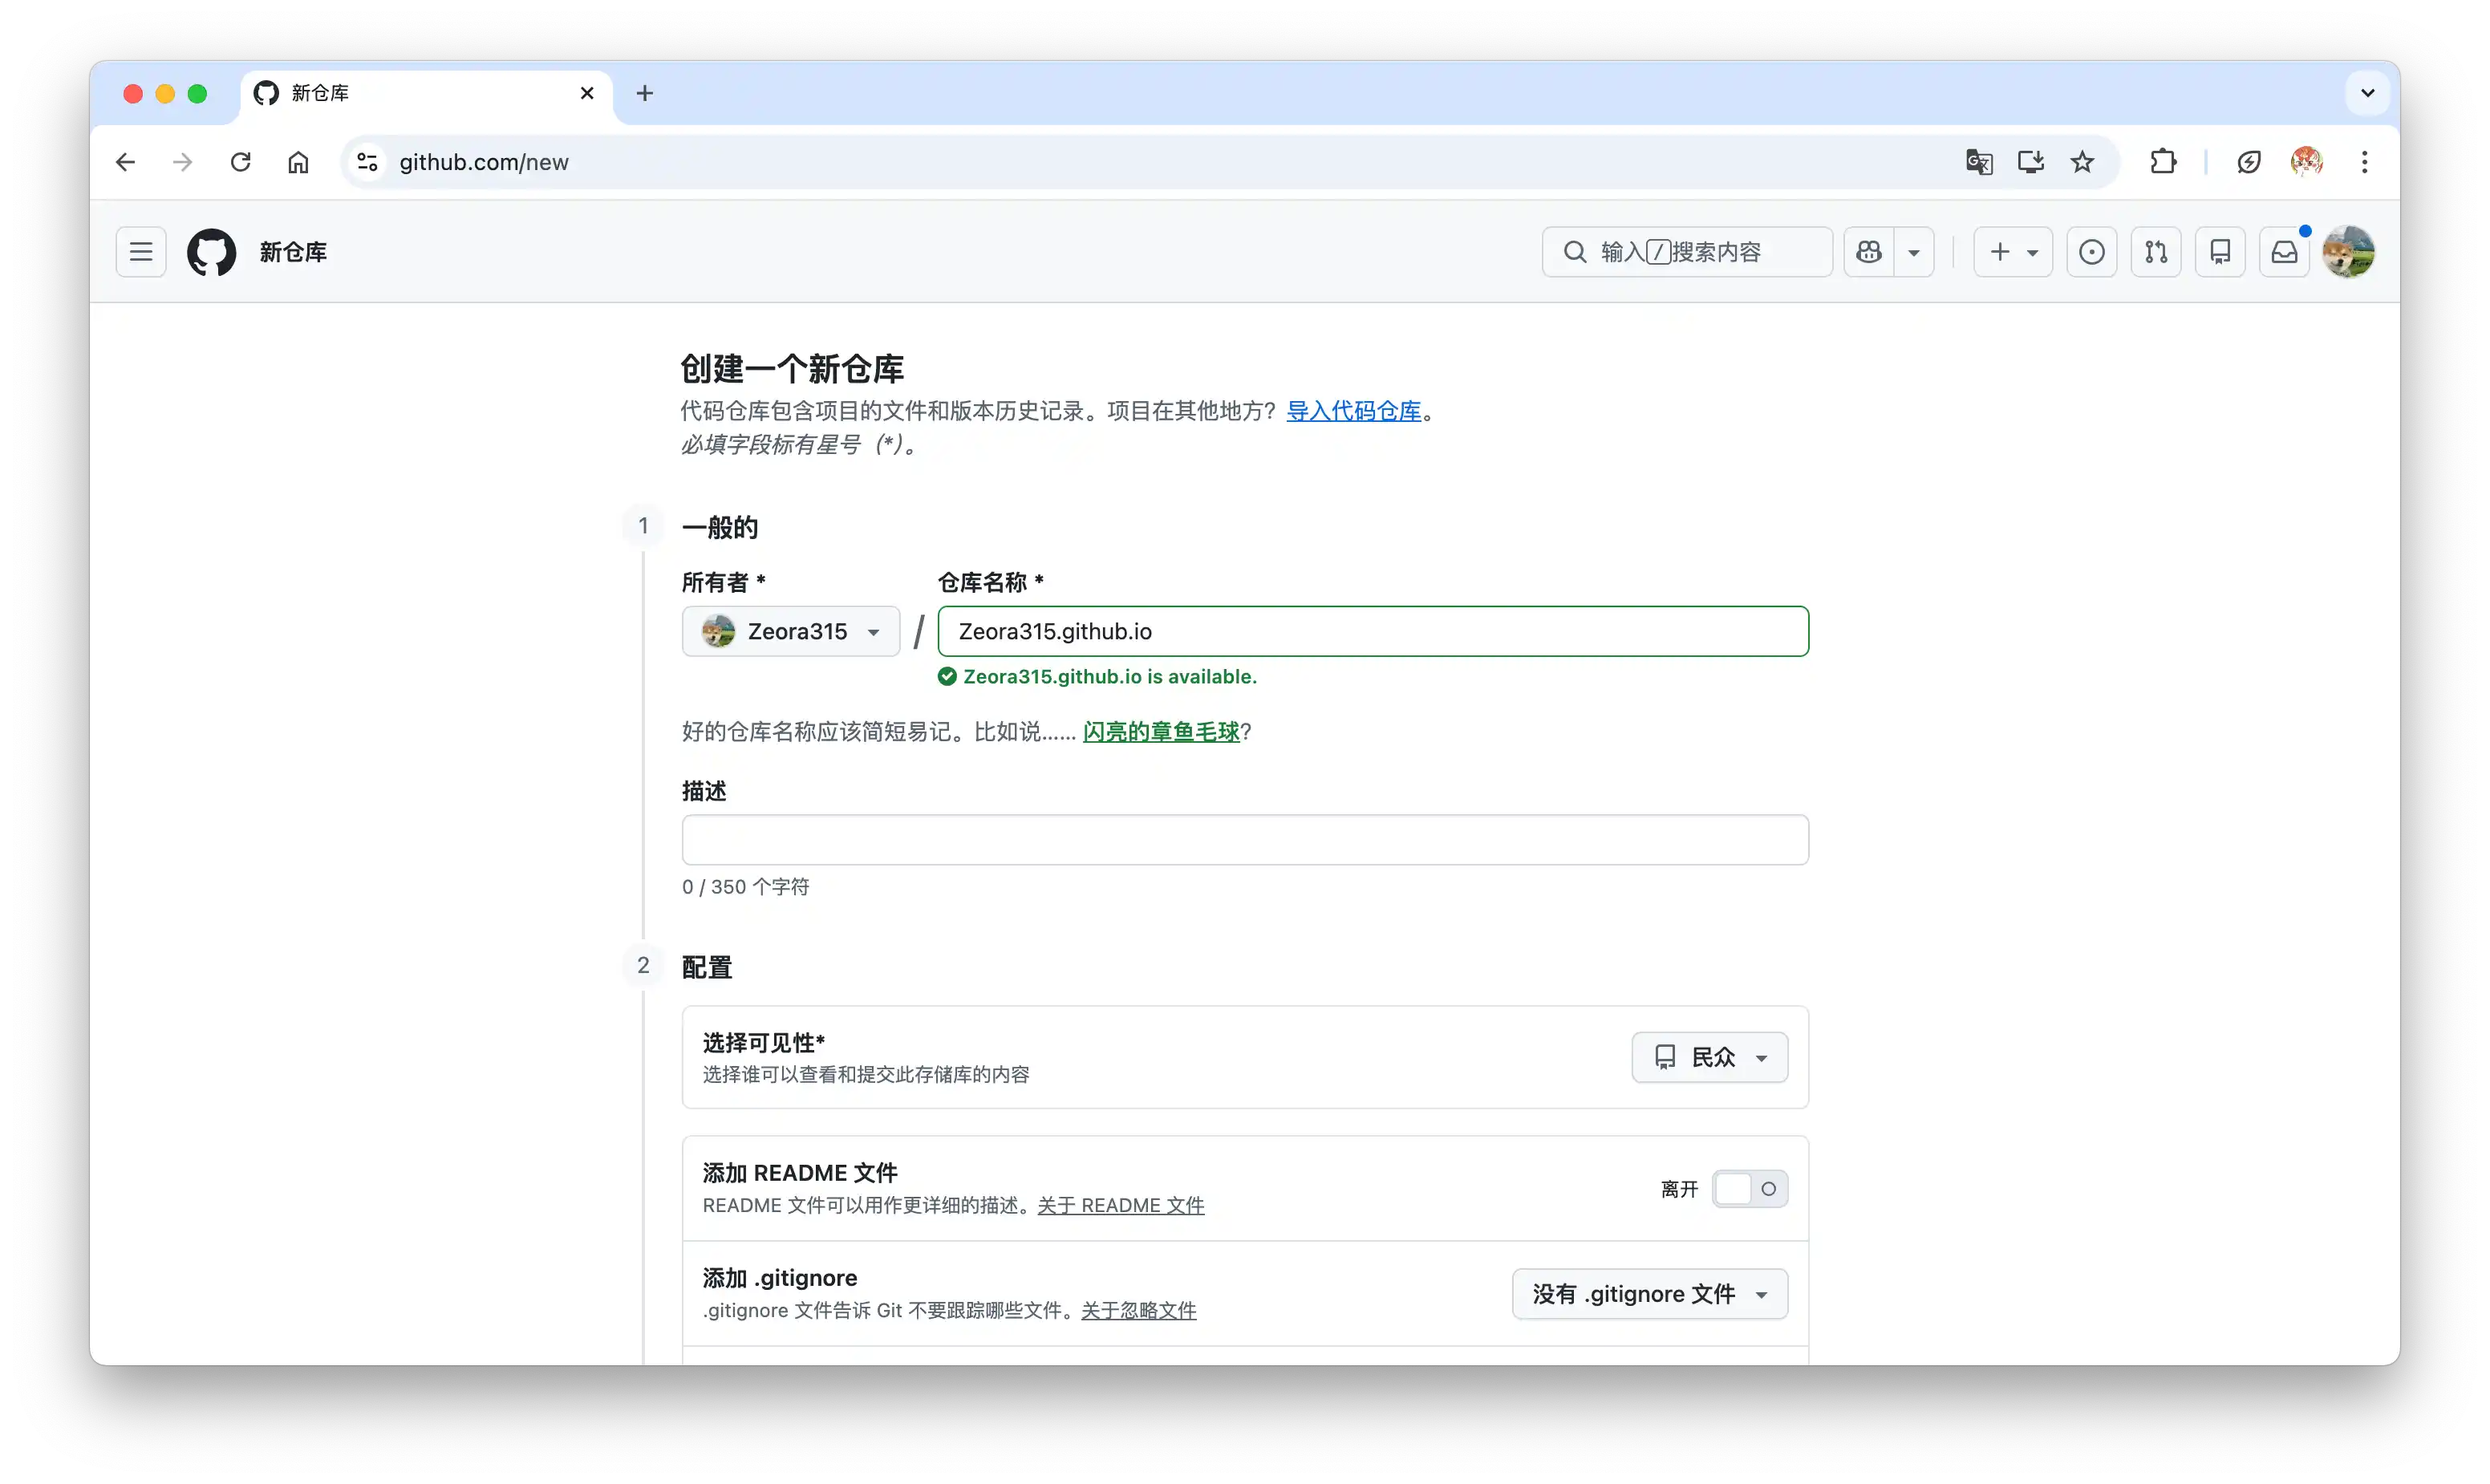
Task: Click the description input field
Action: pos(1245,840)
